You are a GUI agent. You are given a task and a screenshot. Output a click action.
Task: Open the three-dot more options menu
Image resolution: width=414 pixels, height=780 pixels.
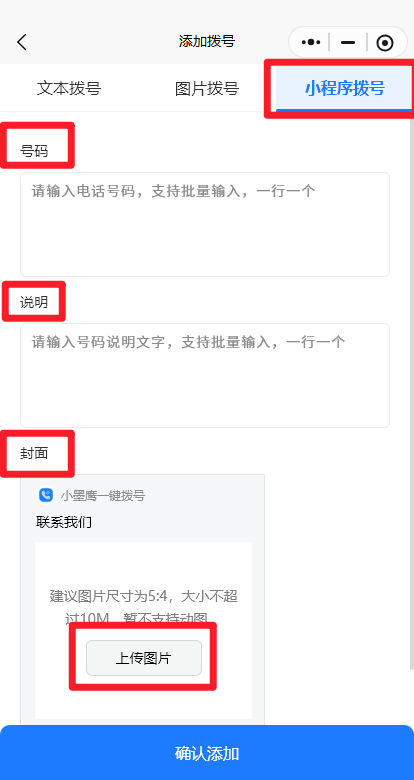point(311,42)
